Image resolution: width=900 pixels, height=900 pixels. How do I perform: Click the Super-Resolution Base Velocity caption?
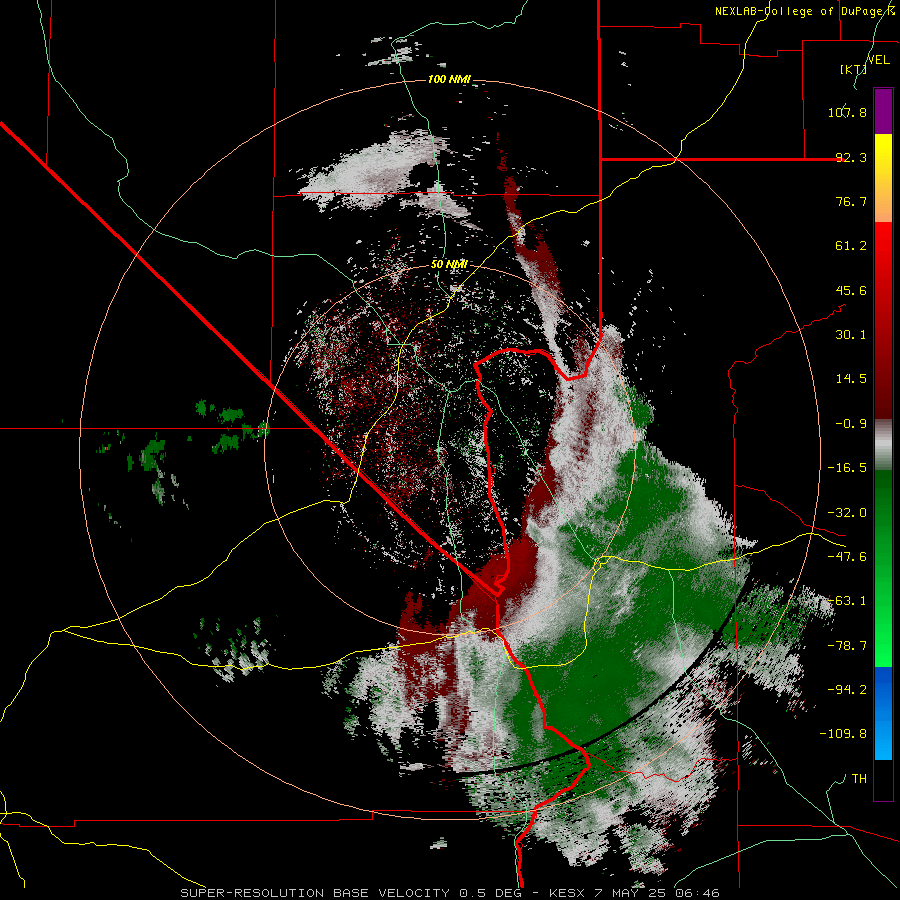click(449, 893)
